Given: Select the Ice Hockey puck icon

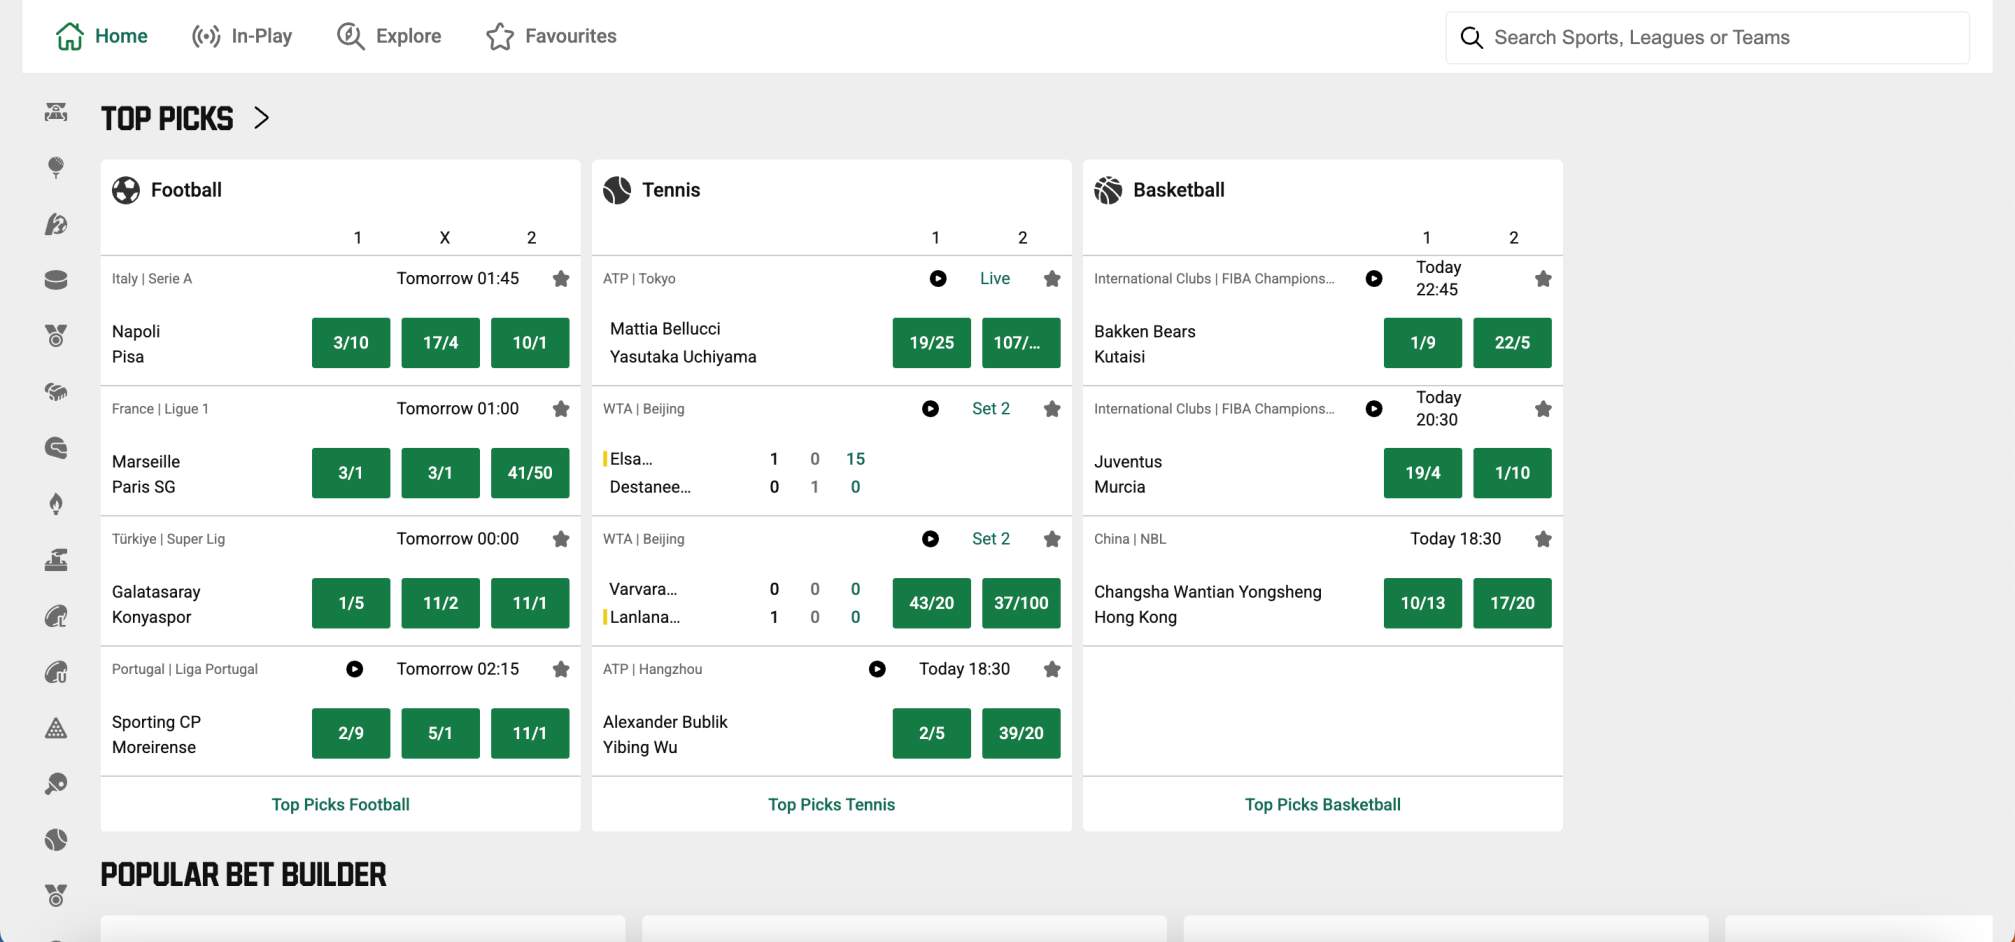Looking at the screenshot, I should point(57,280).
